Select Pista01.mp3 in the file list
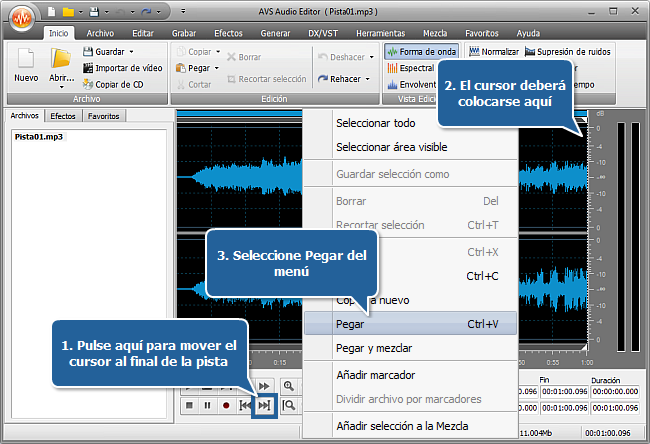The image size is (650, 444). point(37,136)
